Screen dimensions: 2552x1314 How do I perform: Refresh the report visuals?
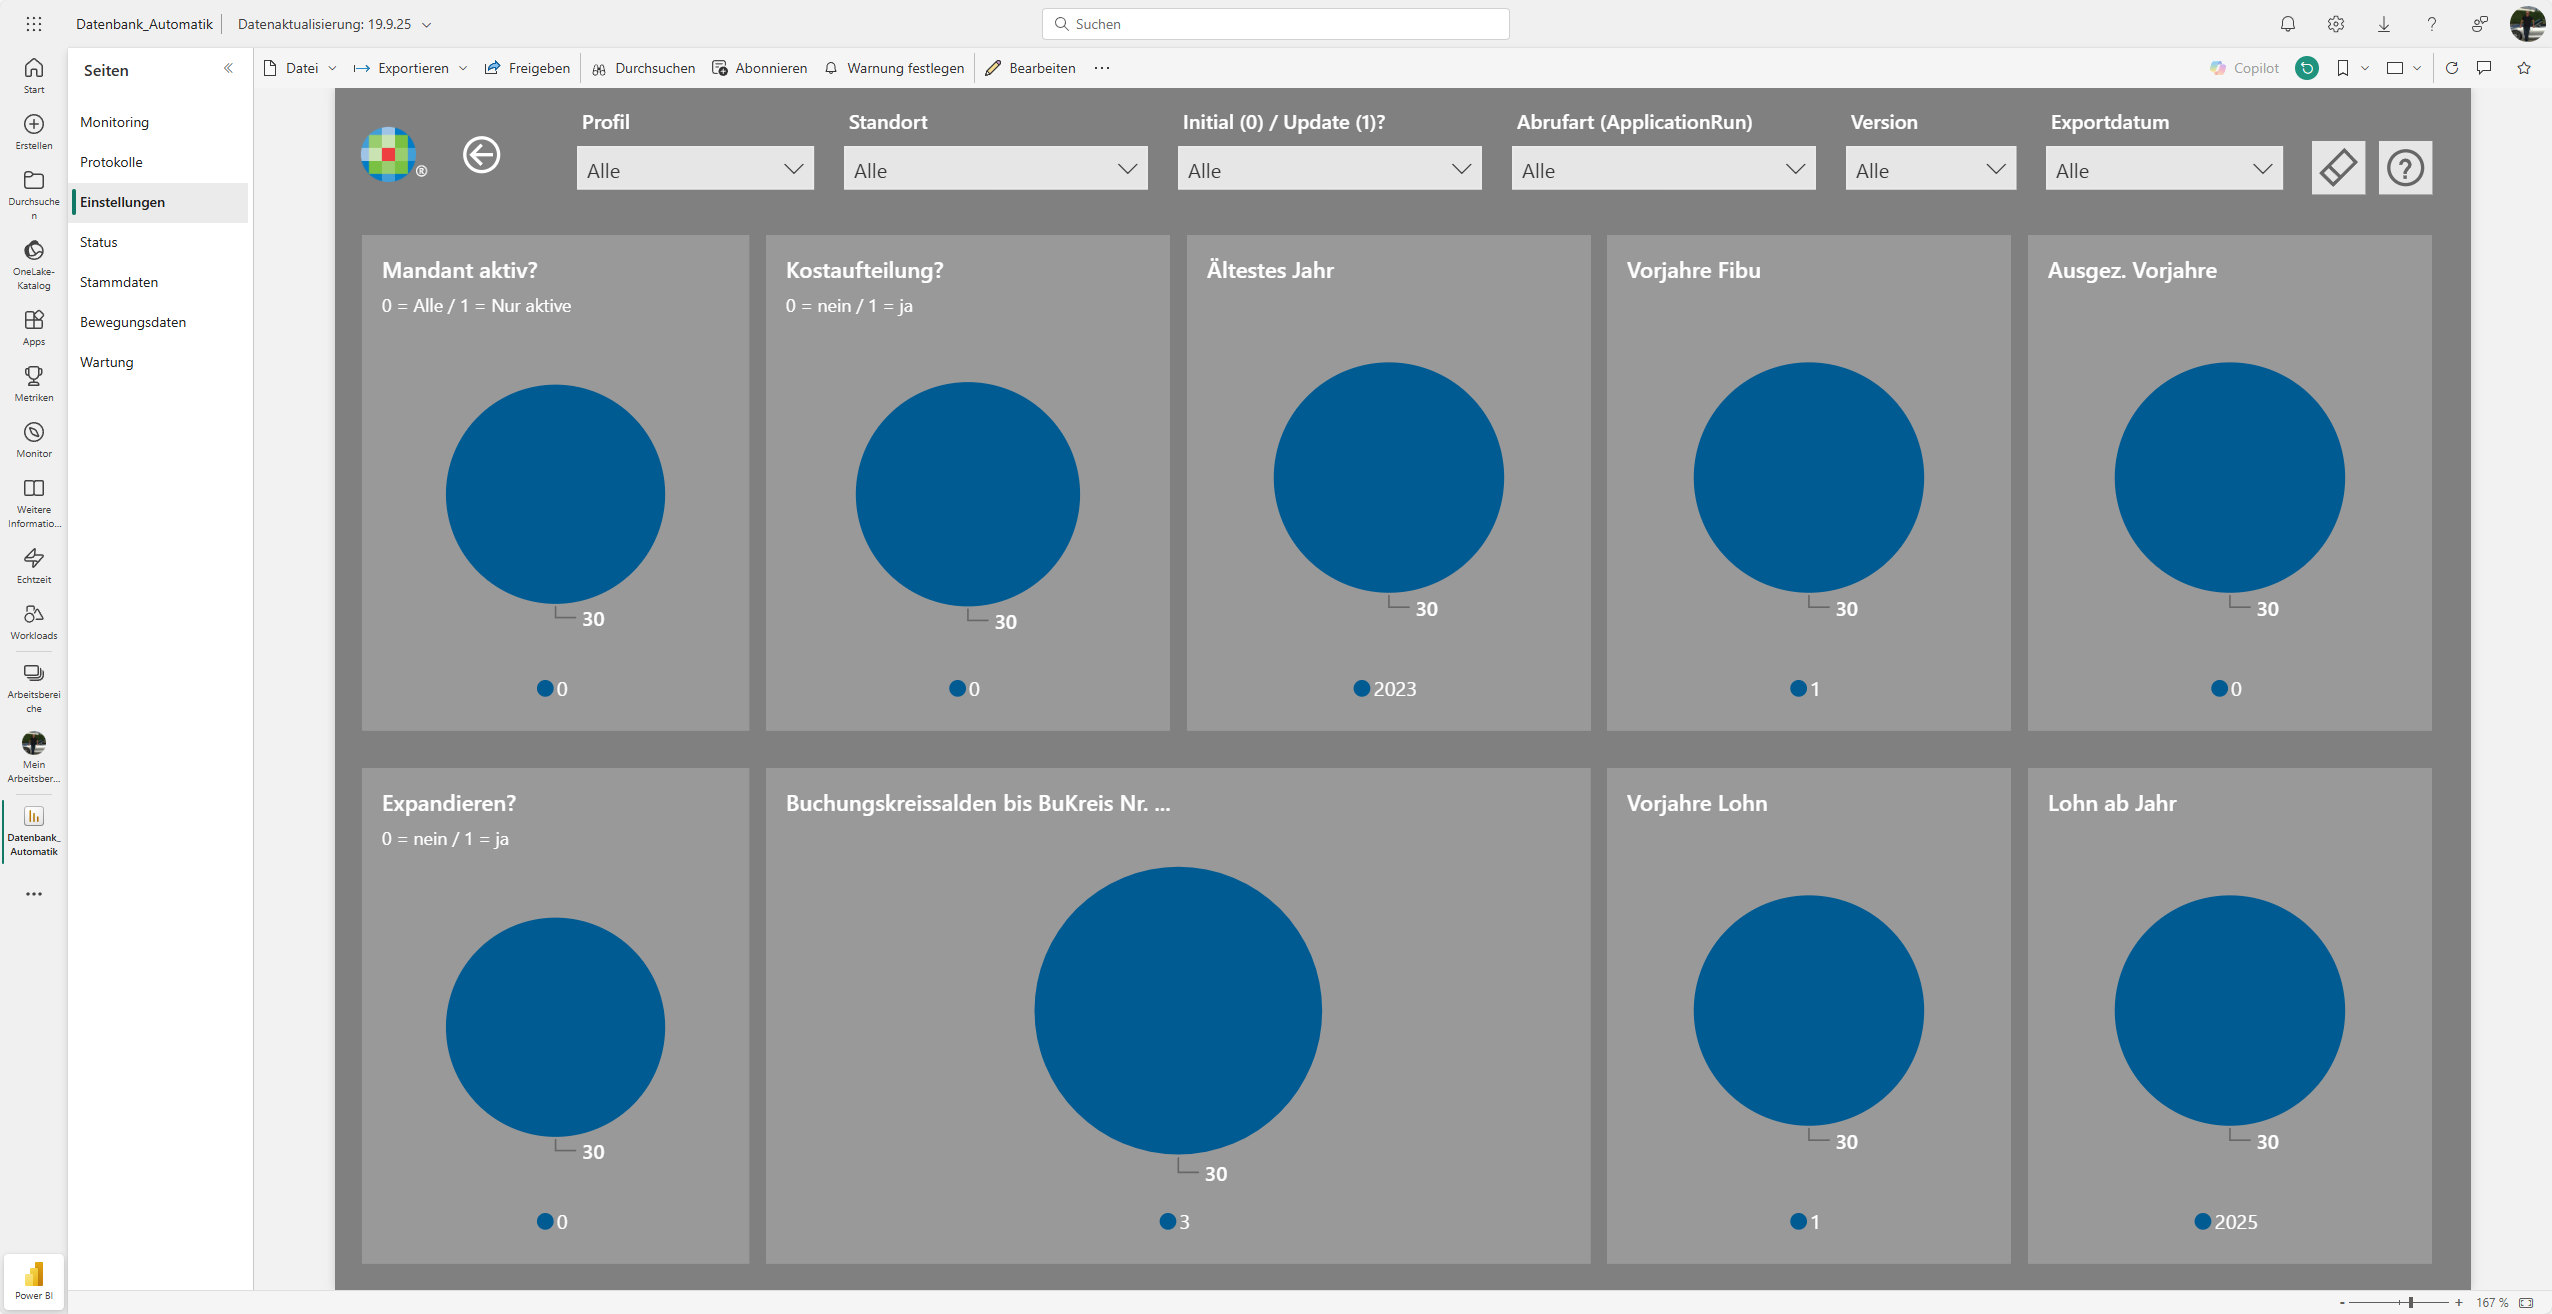coord(2452,68)
